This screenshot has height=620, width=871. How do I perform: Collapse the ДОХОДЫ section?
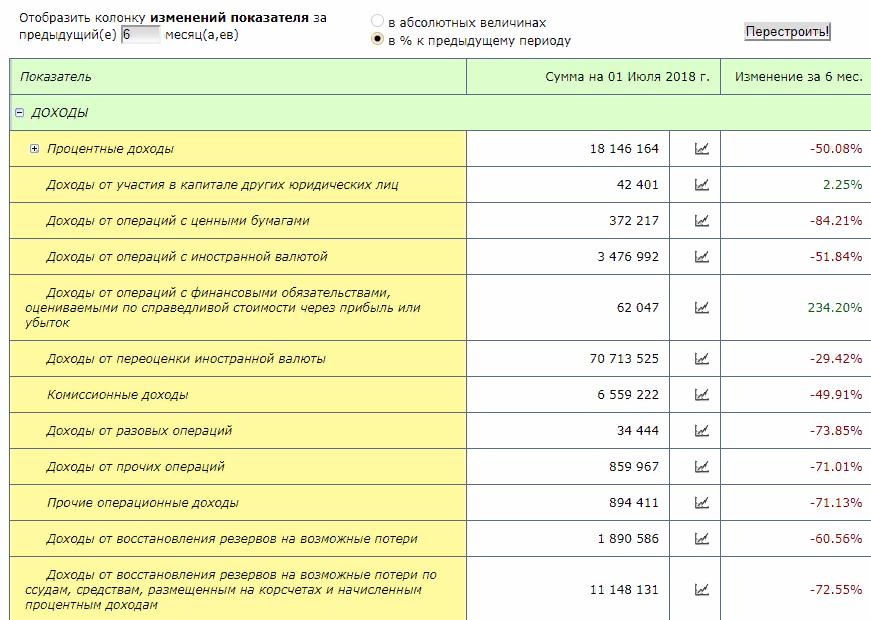coord(20,113)
